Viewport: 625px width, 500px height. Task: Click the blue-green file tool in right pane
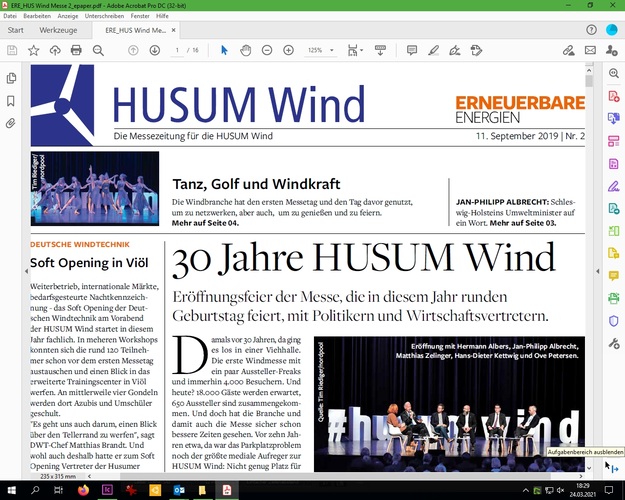click(x=614, y=208)
